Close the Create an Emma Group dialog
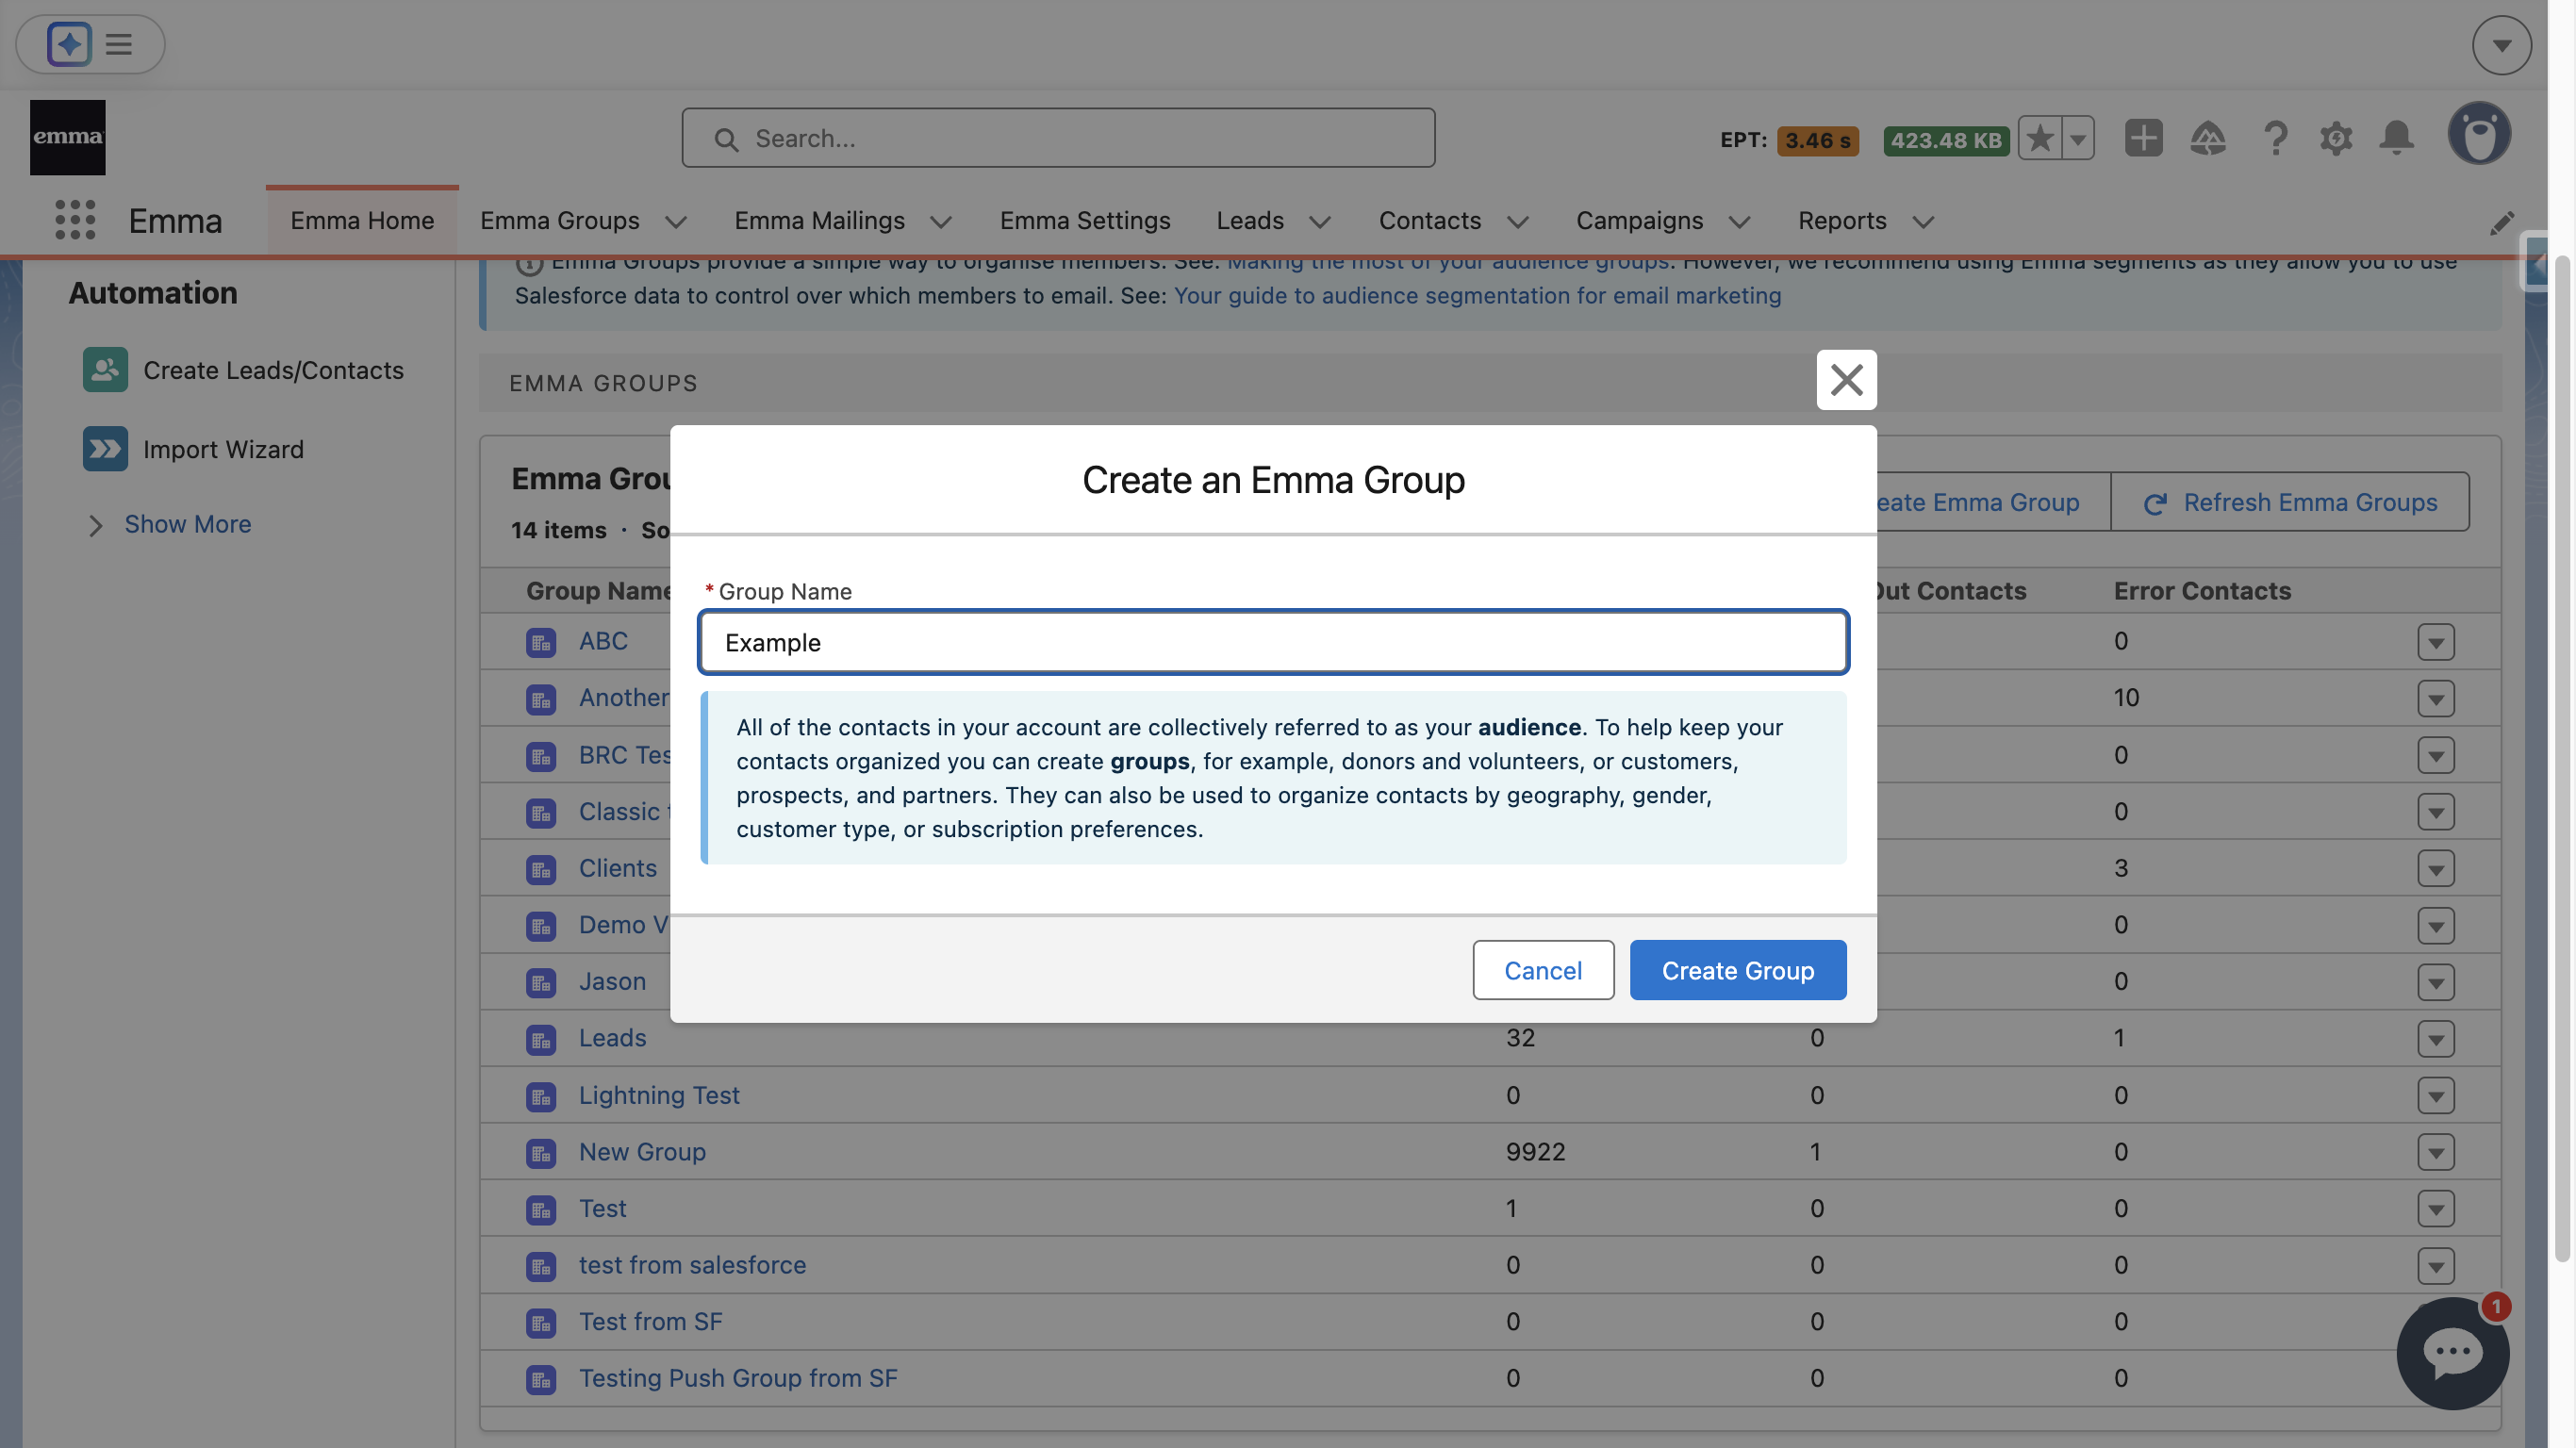This screenshot has width=2576, height=1448. tap(1846, 380)
